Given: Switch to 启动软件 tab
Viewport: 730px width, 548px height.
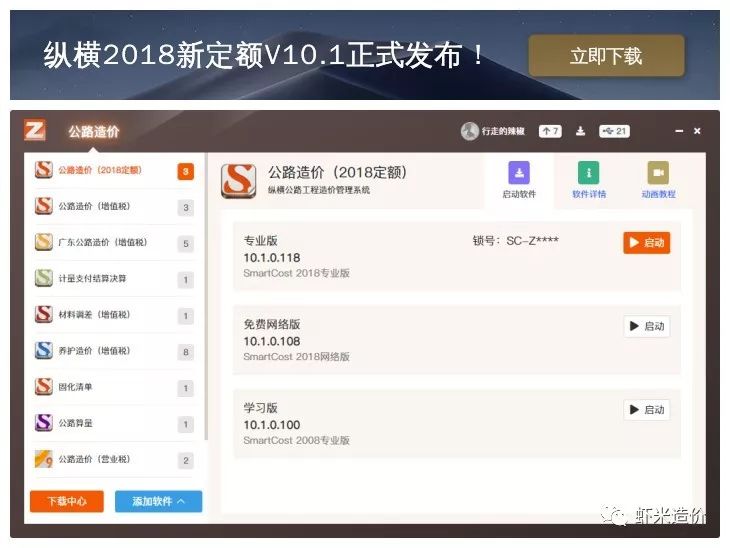Looking at the screenshot, I should 519,180.
